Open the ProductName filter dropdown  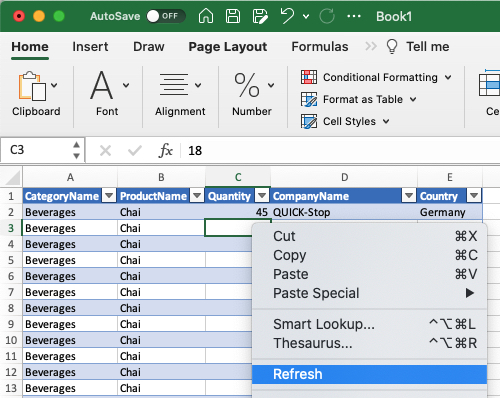[197, 196]
